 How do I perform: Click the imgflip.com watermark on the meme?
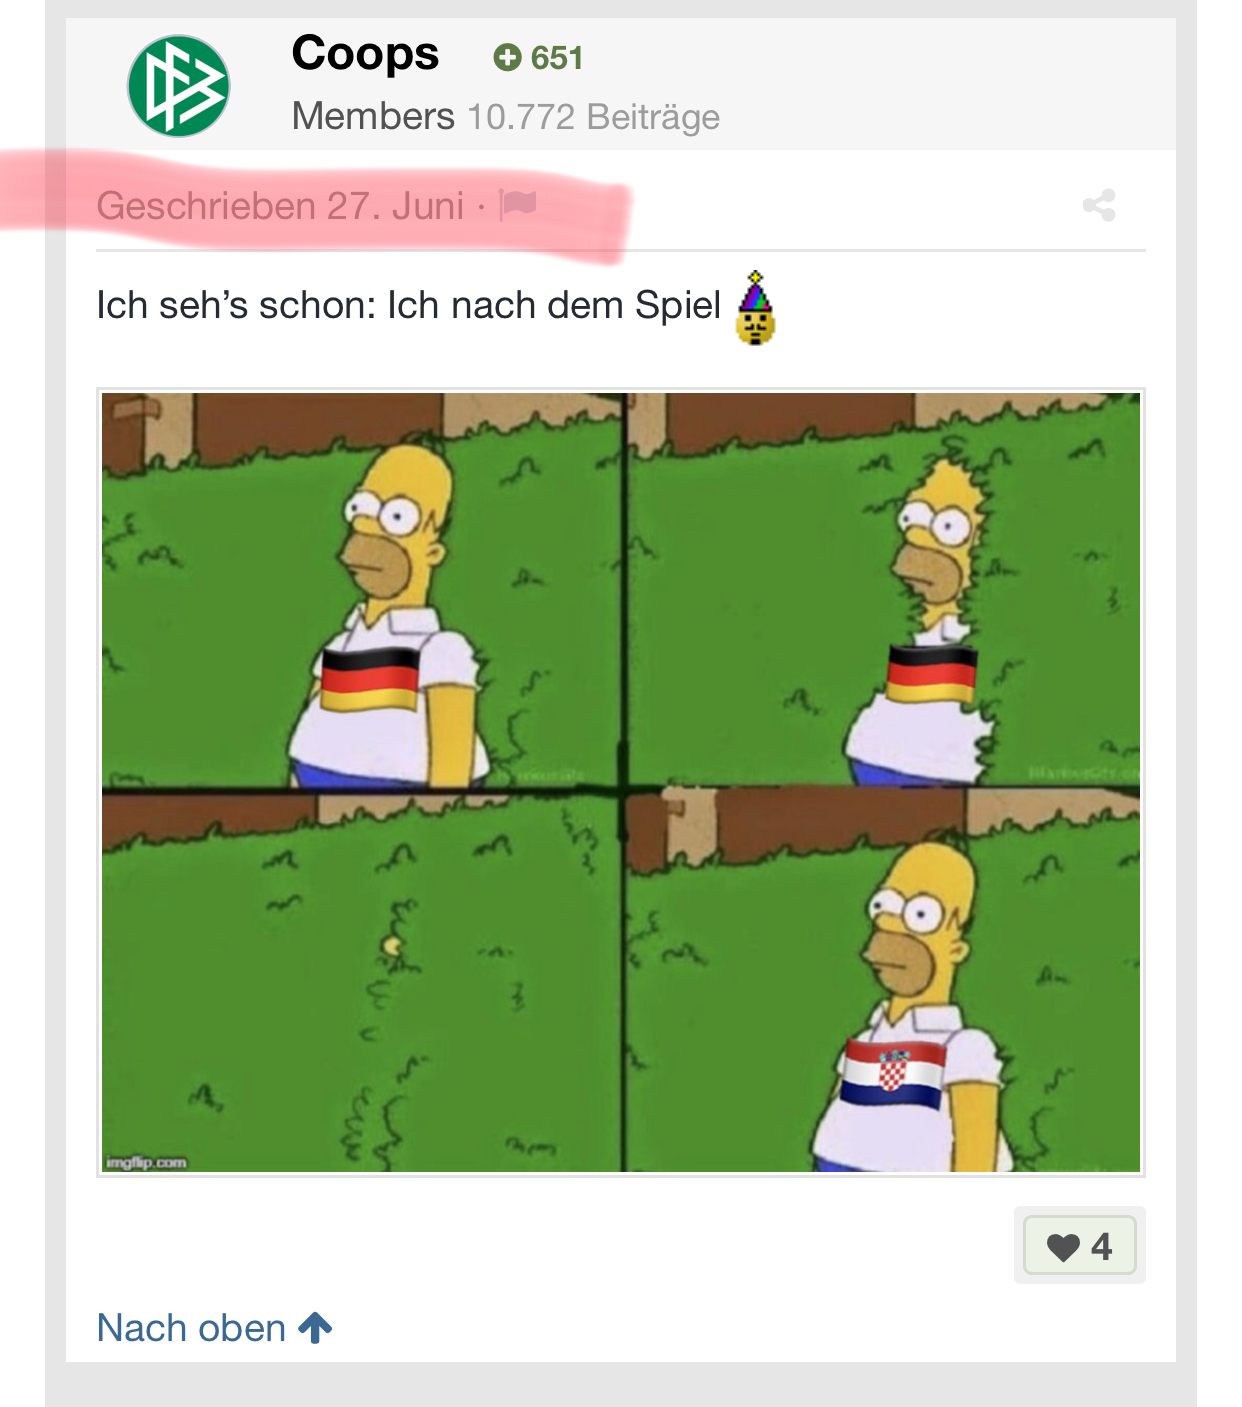(x=146, y=1162)
